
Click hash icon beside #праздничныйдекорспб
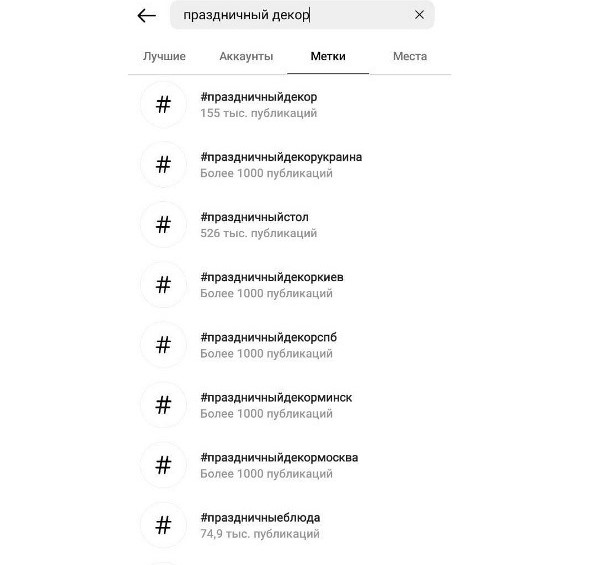click(163, 344)
